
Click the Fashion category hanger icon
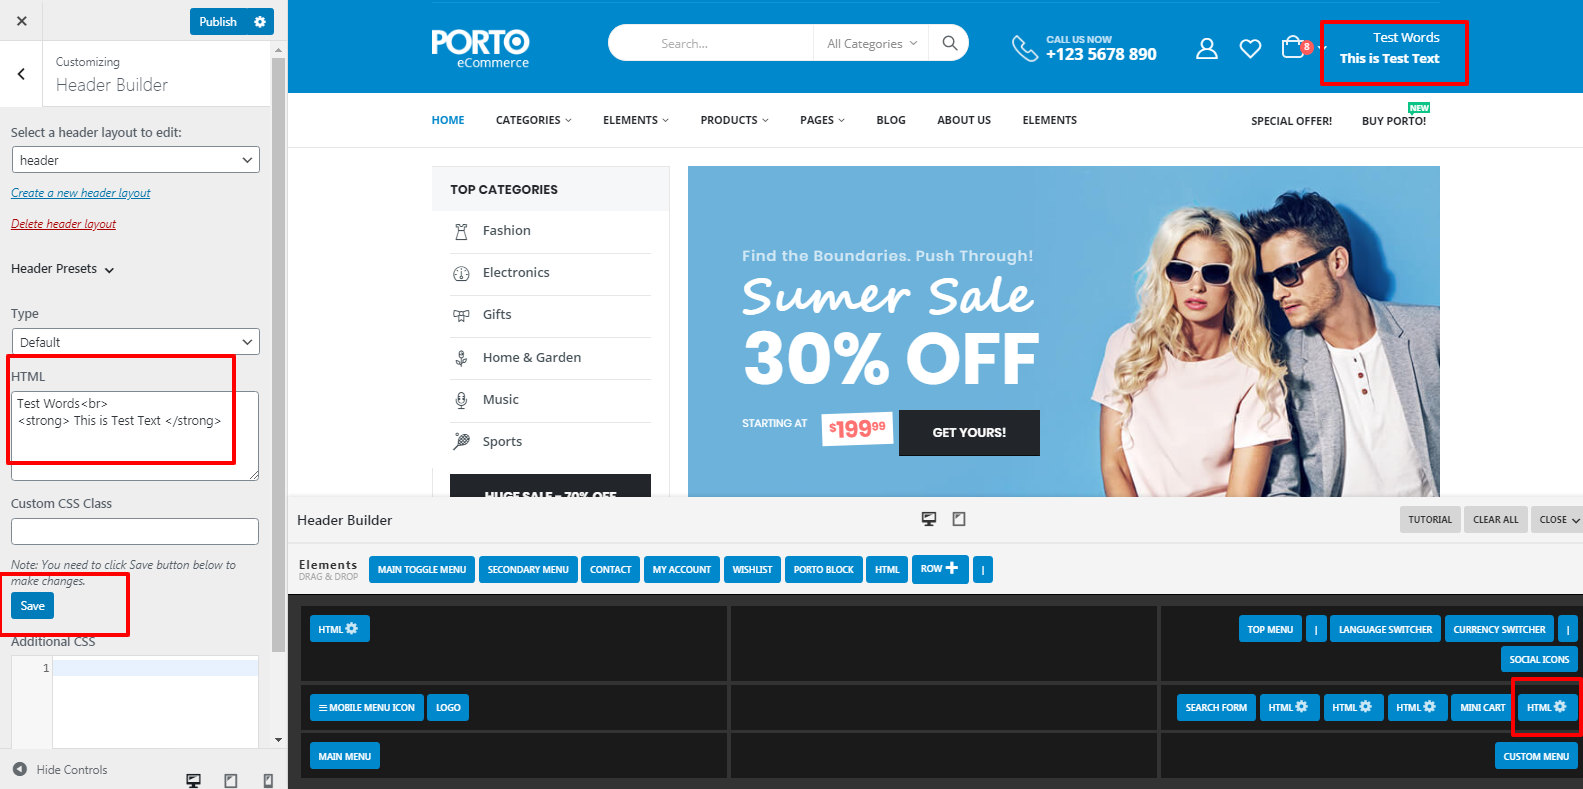[461, 231]
